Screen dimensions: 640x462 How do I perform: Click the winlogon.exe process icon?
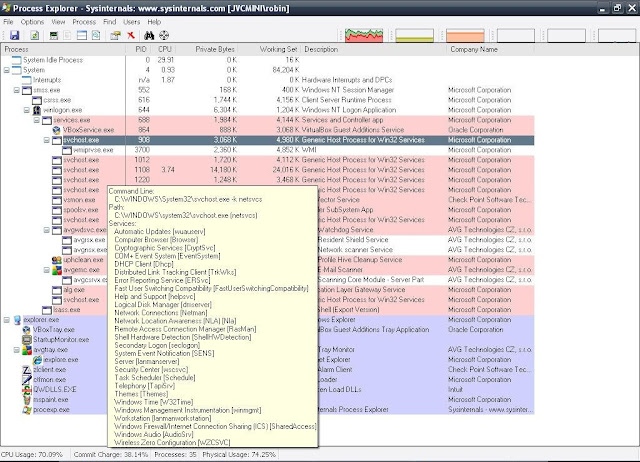37,110
